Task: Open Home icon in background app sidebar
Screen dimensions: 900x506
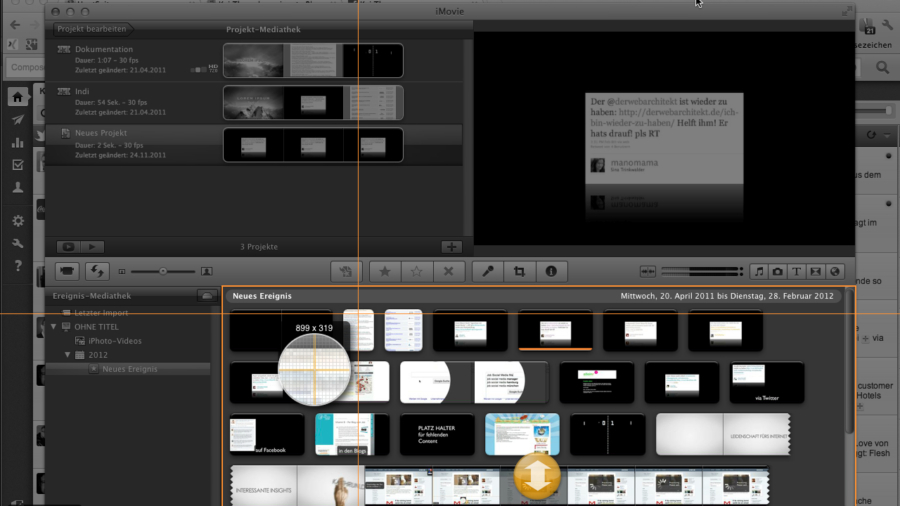Action: click(x=18, y=97)
